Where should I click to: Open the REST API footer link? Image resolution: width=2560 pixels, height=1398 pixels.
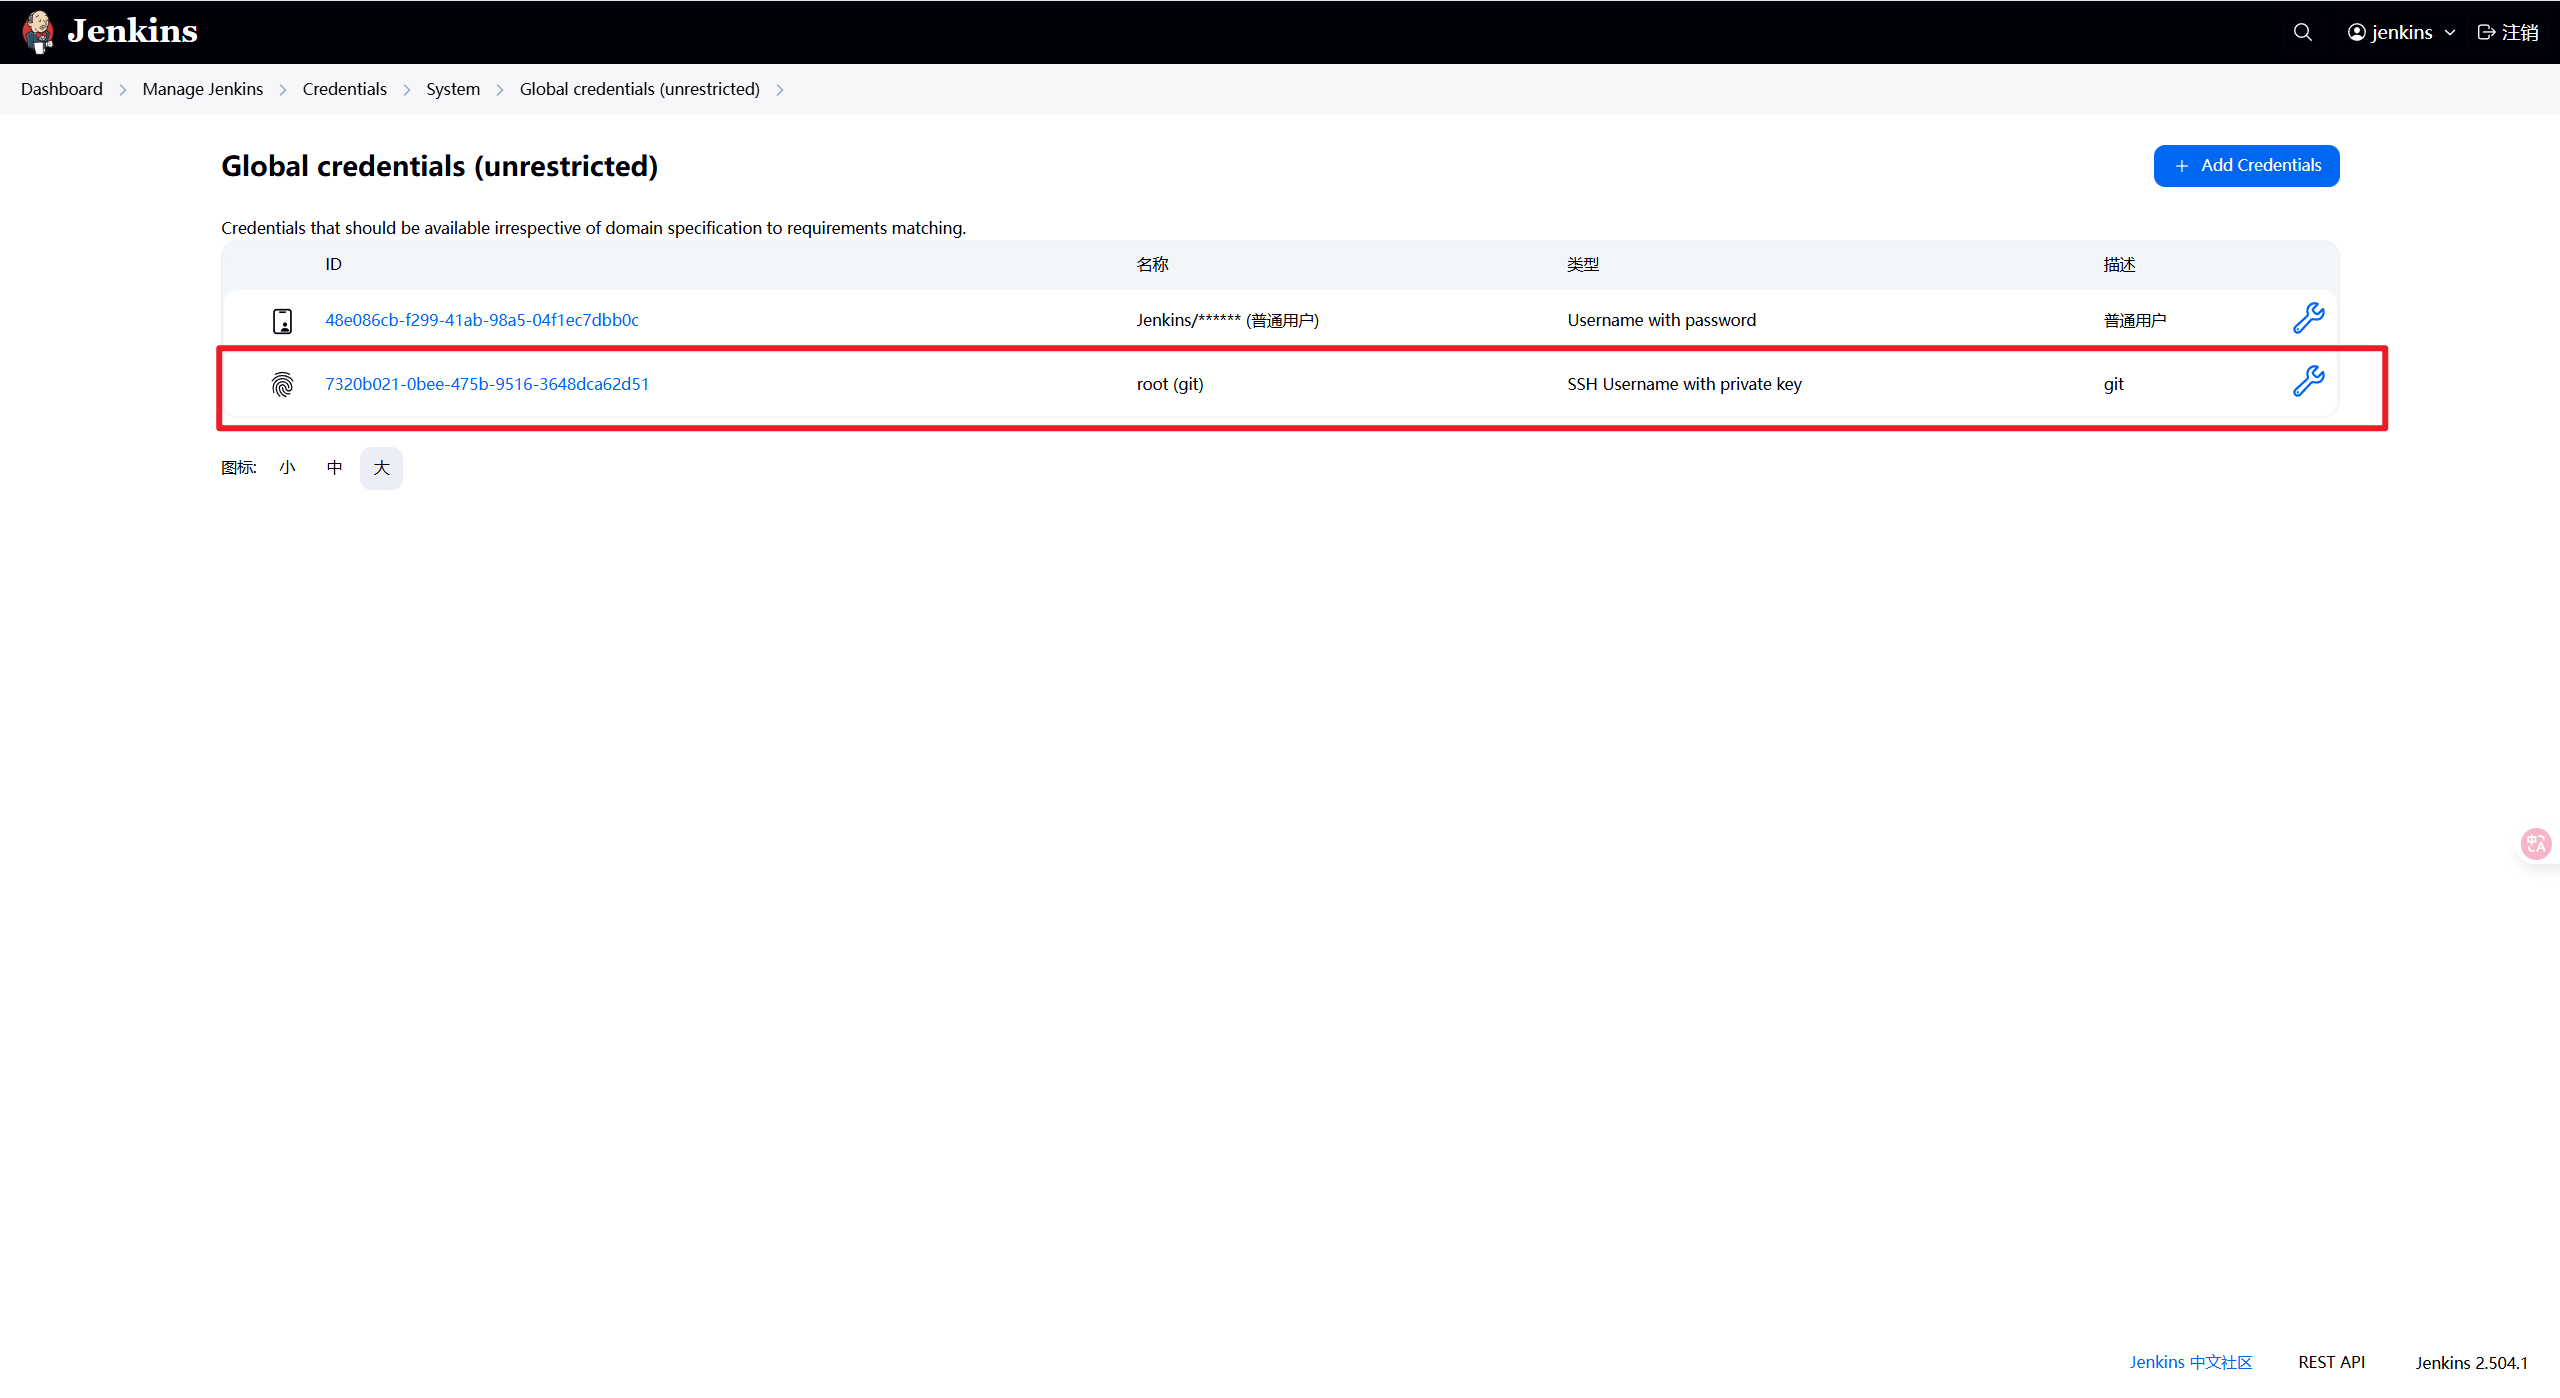(2331, 1362)
